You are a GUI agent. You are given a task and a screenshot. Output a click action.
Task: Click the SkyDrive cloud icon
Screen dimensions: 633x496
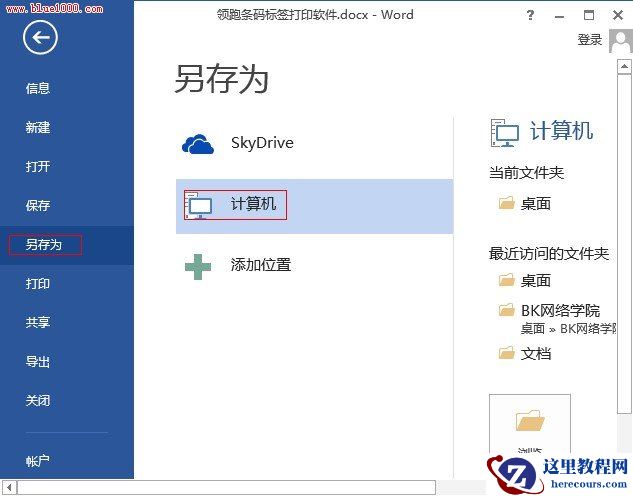[x=198, y=144]
